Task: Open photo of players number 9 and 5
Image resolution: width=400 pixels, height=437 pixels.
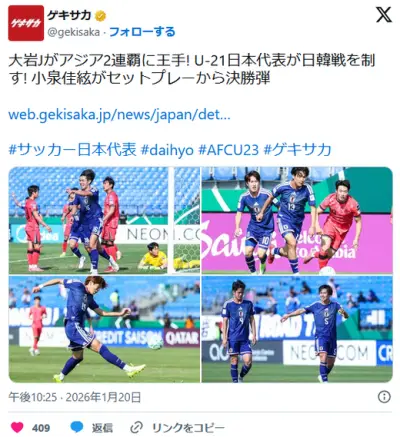Action: [x=297, y=329]
